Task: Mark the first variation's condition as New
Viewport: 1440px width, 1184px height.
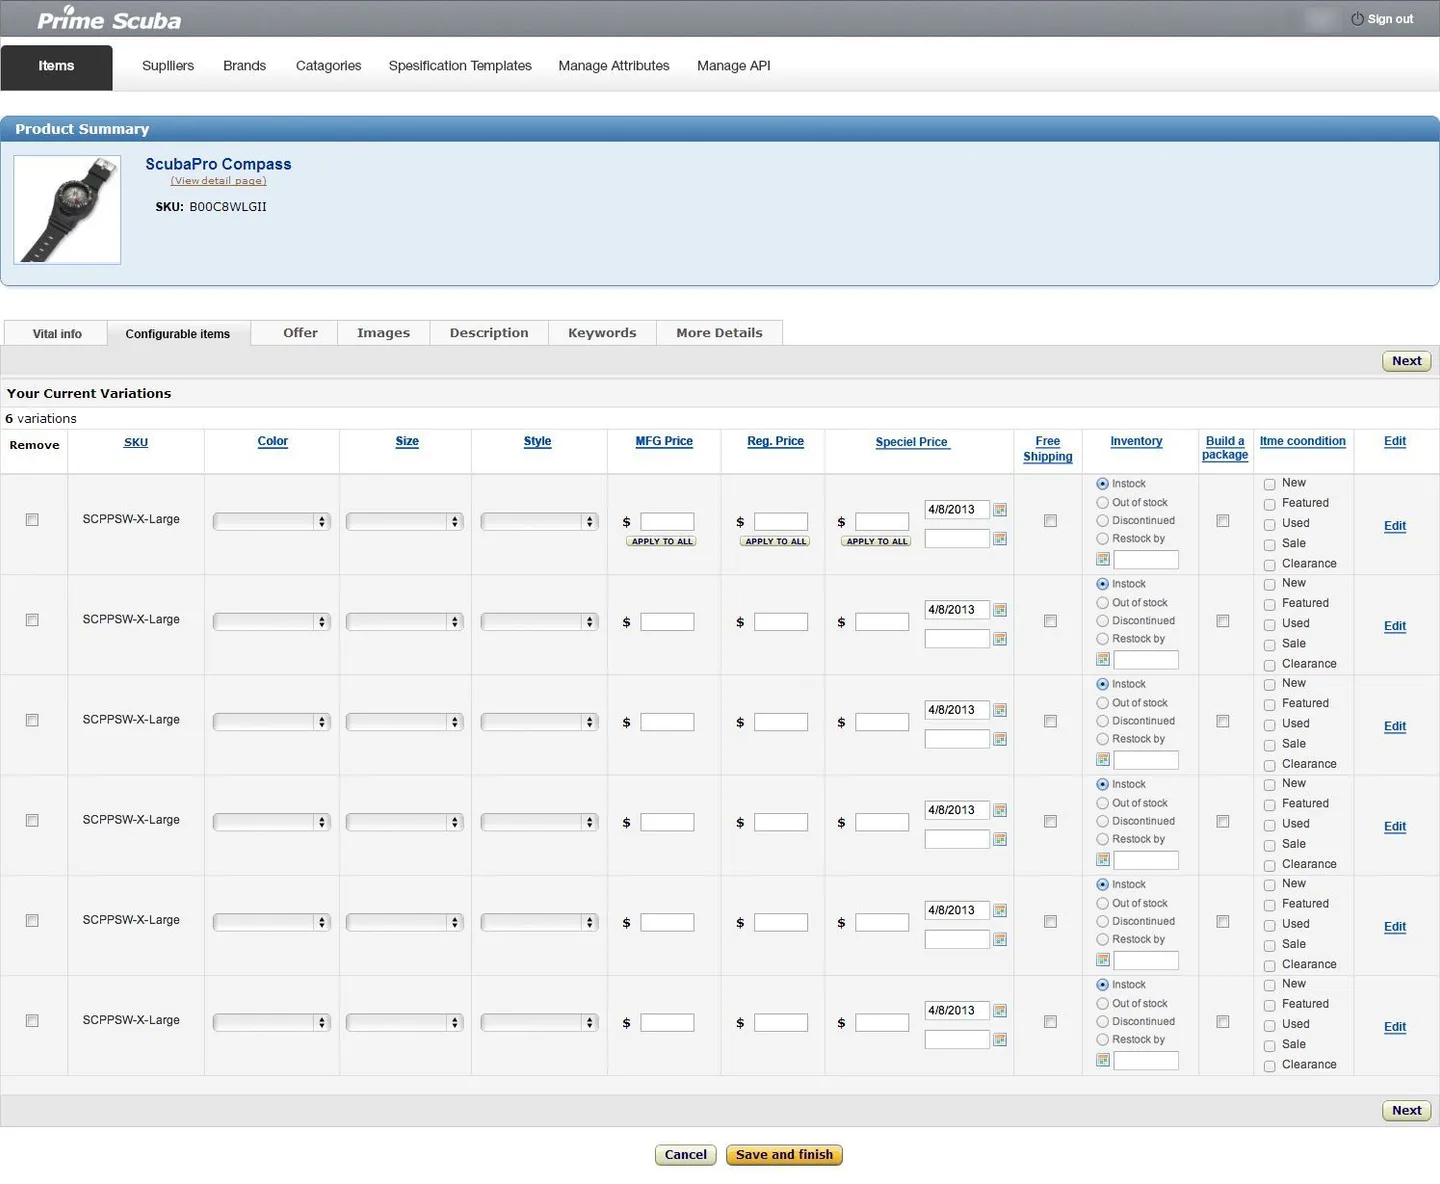Action: coord(1269,484)
